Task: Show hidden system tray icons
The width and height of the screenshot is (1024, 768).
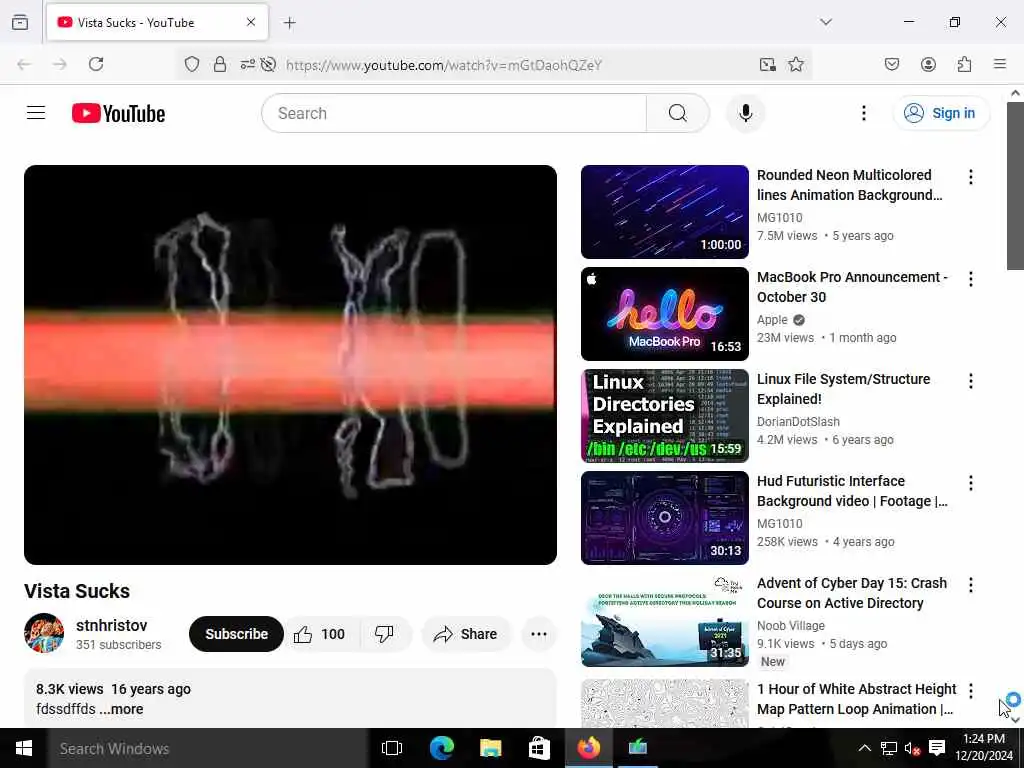Action: click(x=864, y=748)
